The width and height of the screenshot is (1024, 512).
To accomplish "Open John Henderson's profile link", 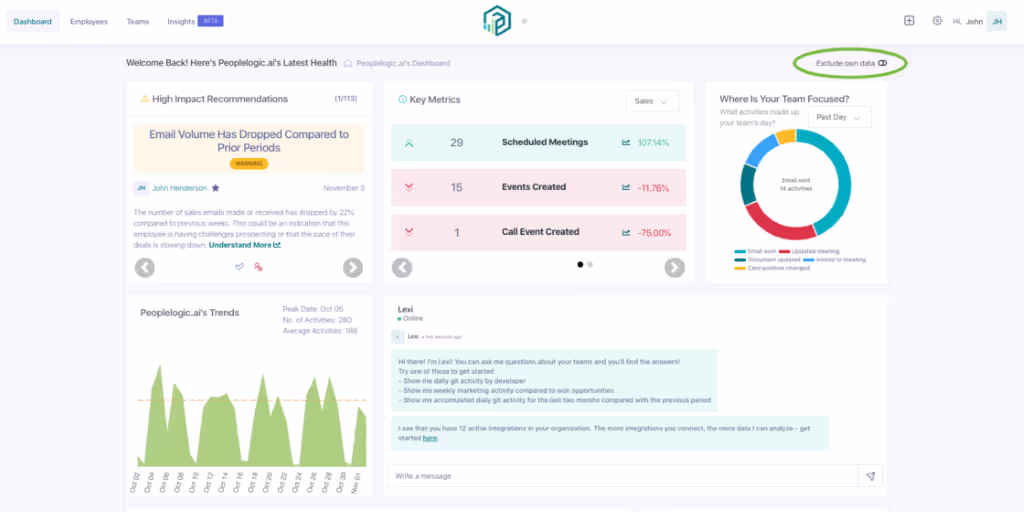I will pos(180,188).
